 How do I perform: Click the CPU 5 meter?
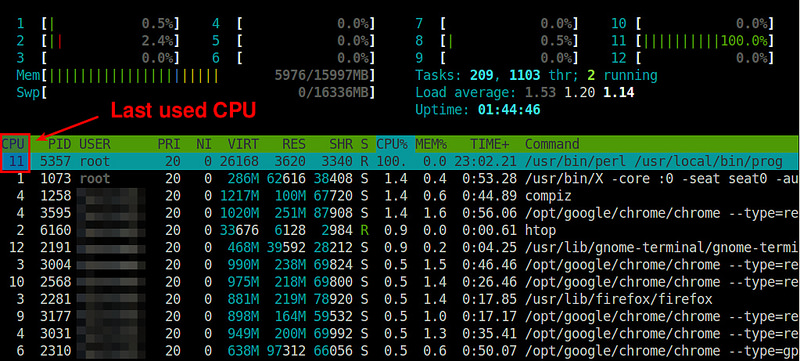(293, 40)
